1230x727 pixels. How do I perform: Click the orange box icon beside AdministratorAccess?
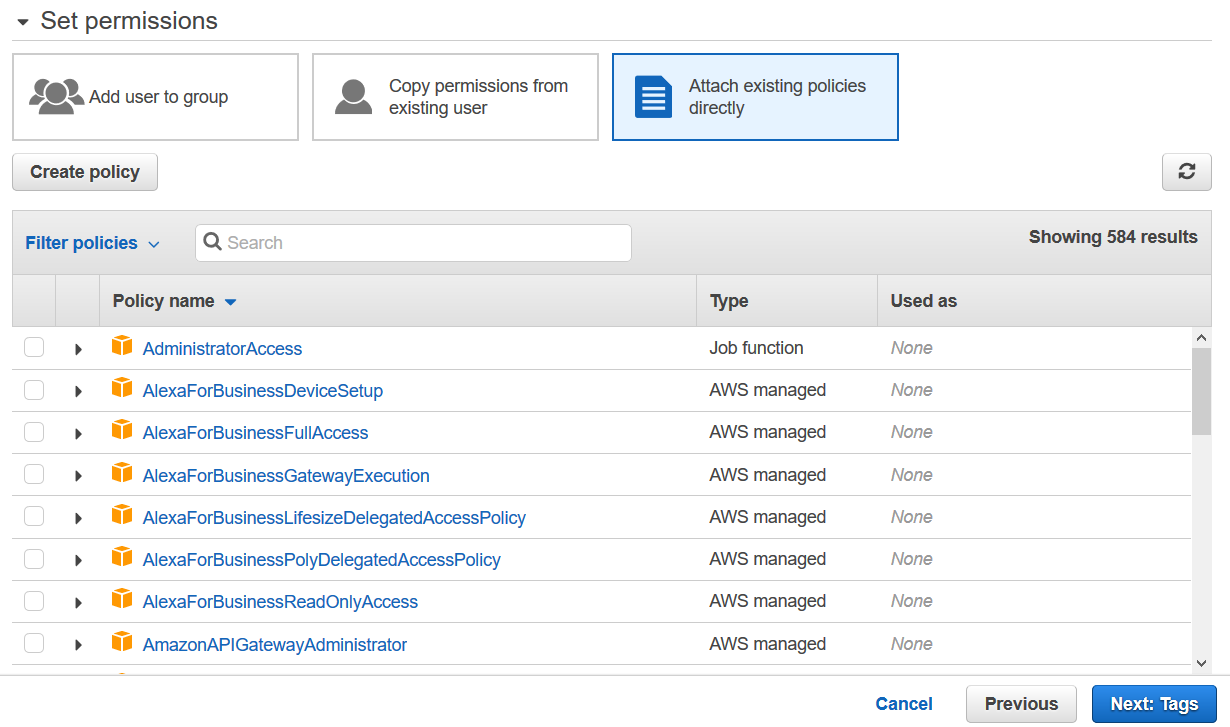[122, 347]
